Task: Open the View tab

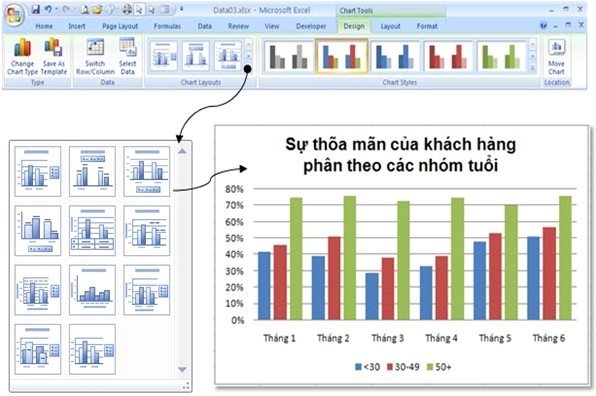Action: [x=272, y=26]
